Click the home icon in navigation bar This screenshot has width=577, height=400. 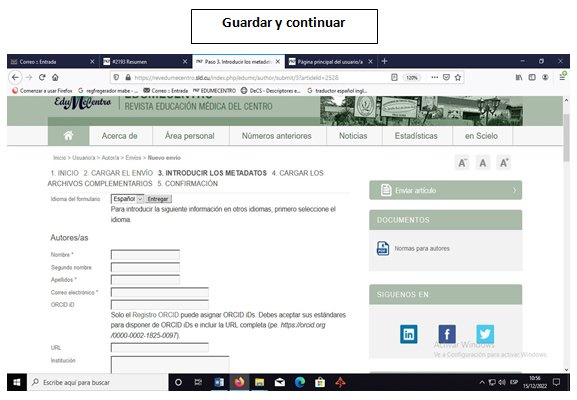point(68,136)
